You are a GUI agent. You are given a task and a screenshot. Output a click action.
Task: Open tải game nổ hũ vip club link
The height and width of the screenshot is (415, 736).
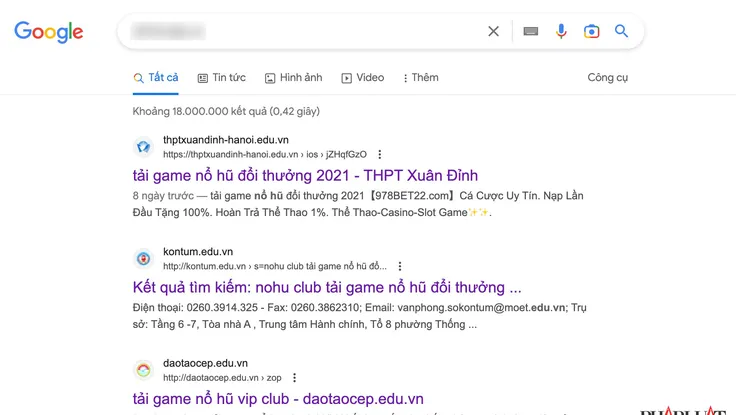click(x=278, y=399)
